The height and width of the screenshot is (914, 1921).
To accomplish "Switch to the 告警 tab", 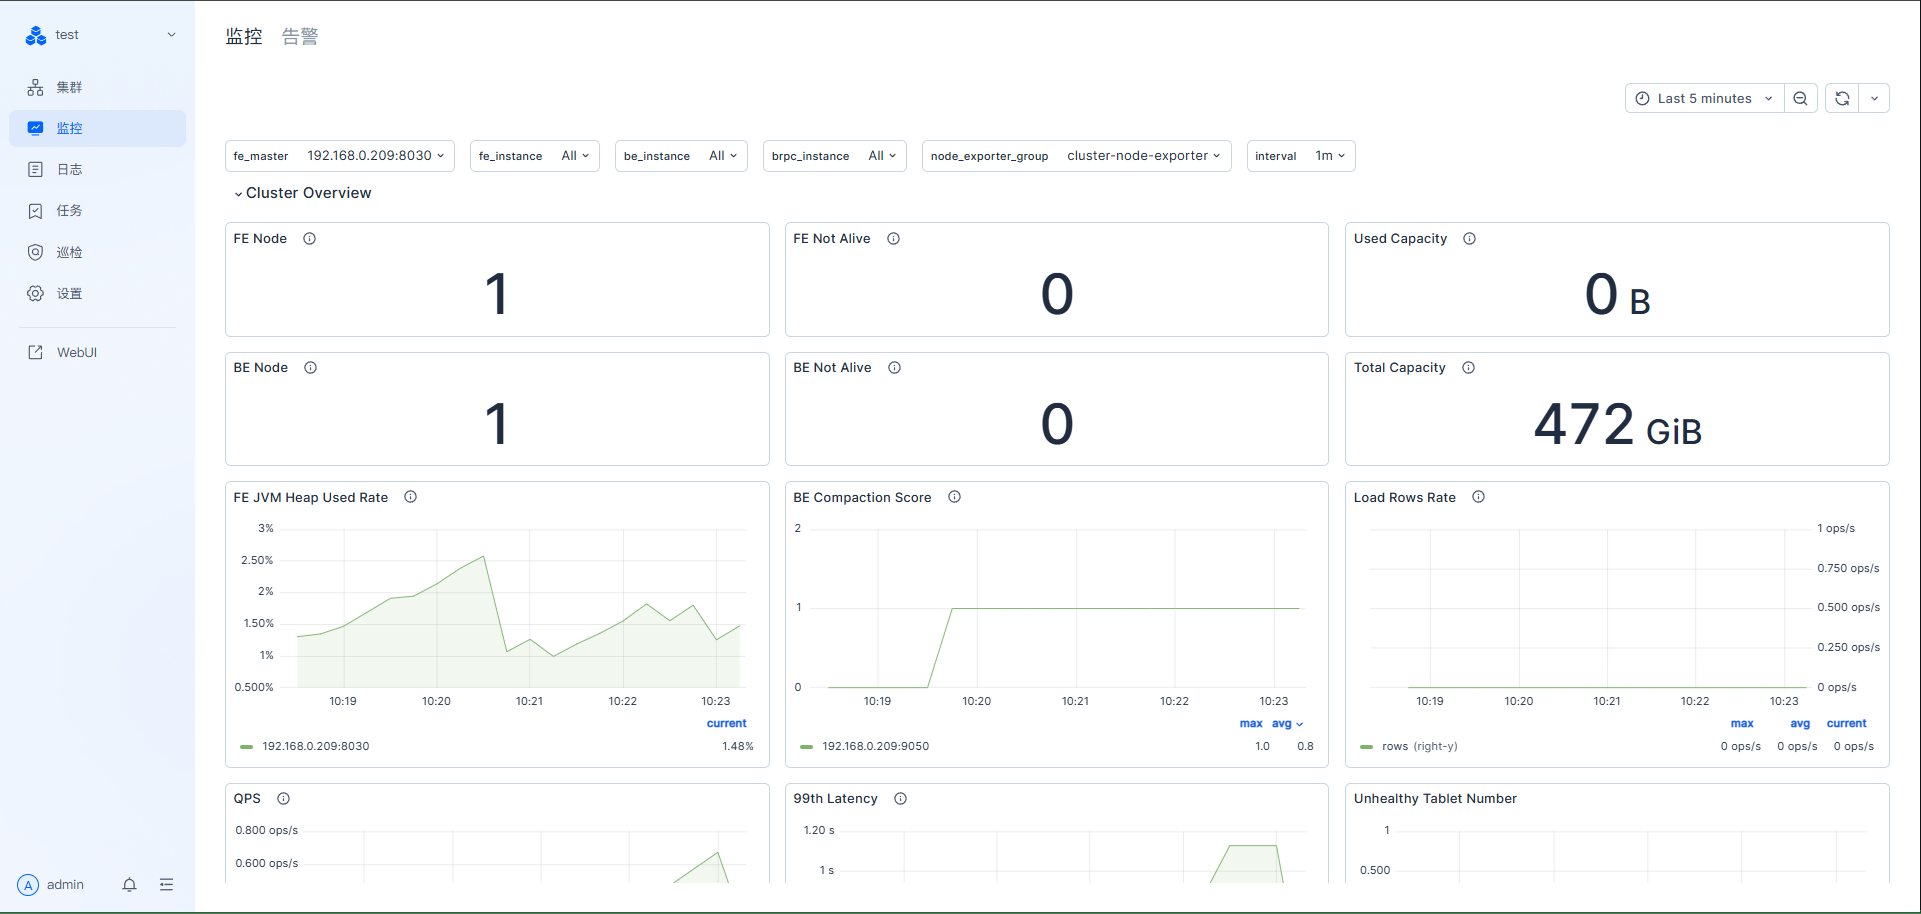I will [x=300, y=37].
